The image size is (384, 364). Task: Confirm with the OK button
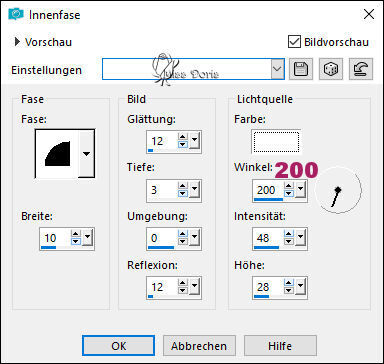tap(118, 346)
